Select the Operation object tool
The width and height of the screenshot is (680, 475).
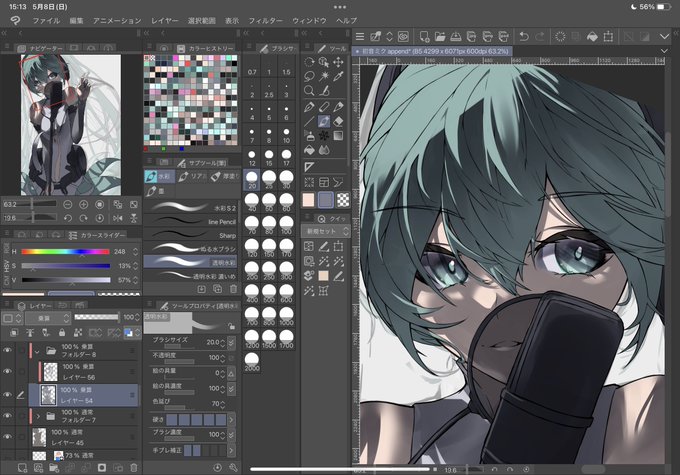(324, 62)
